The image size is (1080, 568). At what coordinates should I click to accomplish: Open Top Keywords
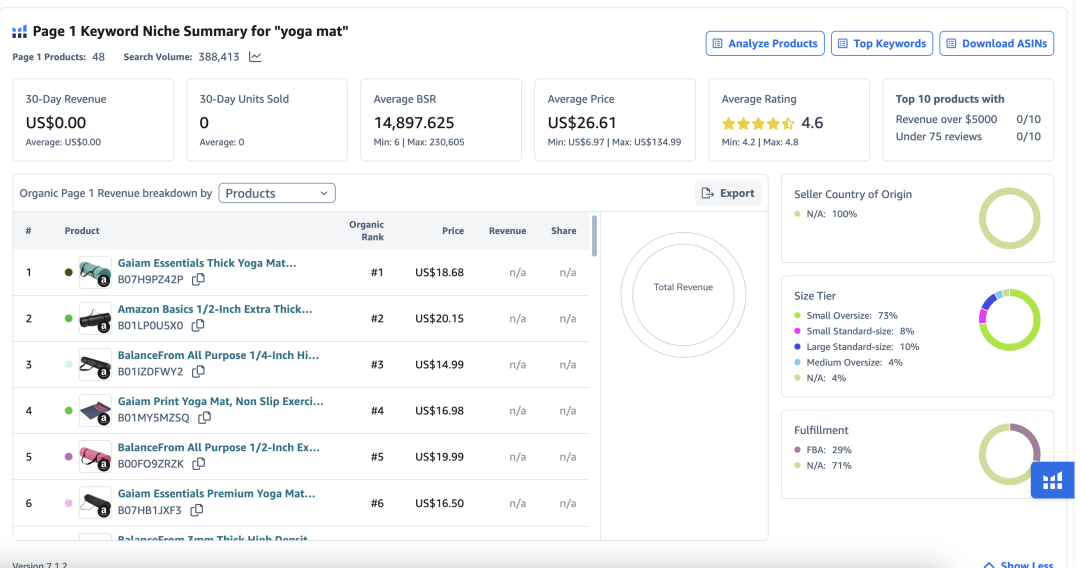(x=881, y=44)
